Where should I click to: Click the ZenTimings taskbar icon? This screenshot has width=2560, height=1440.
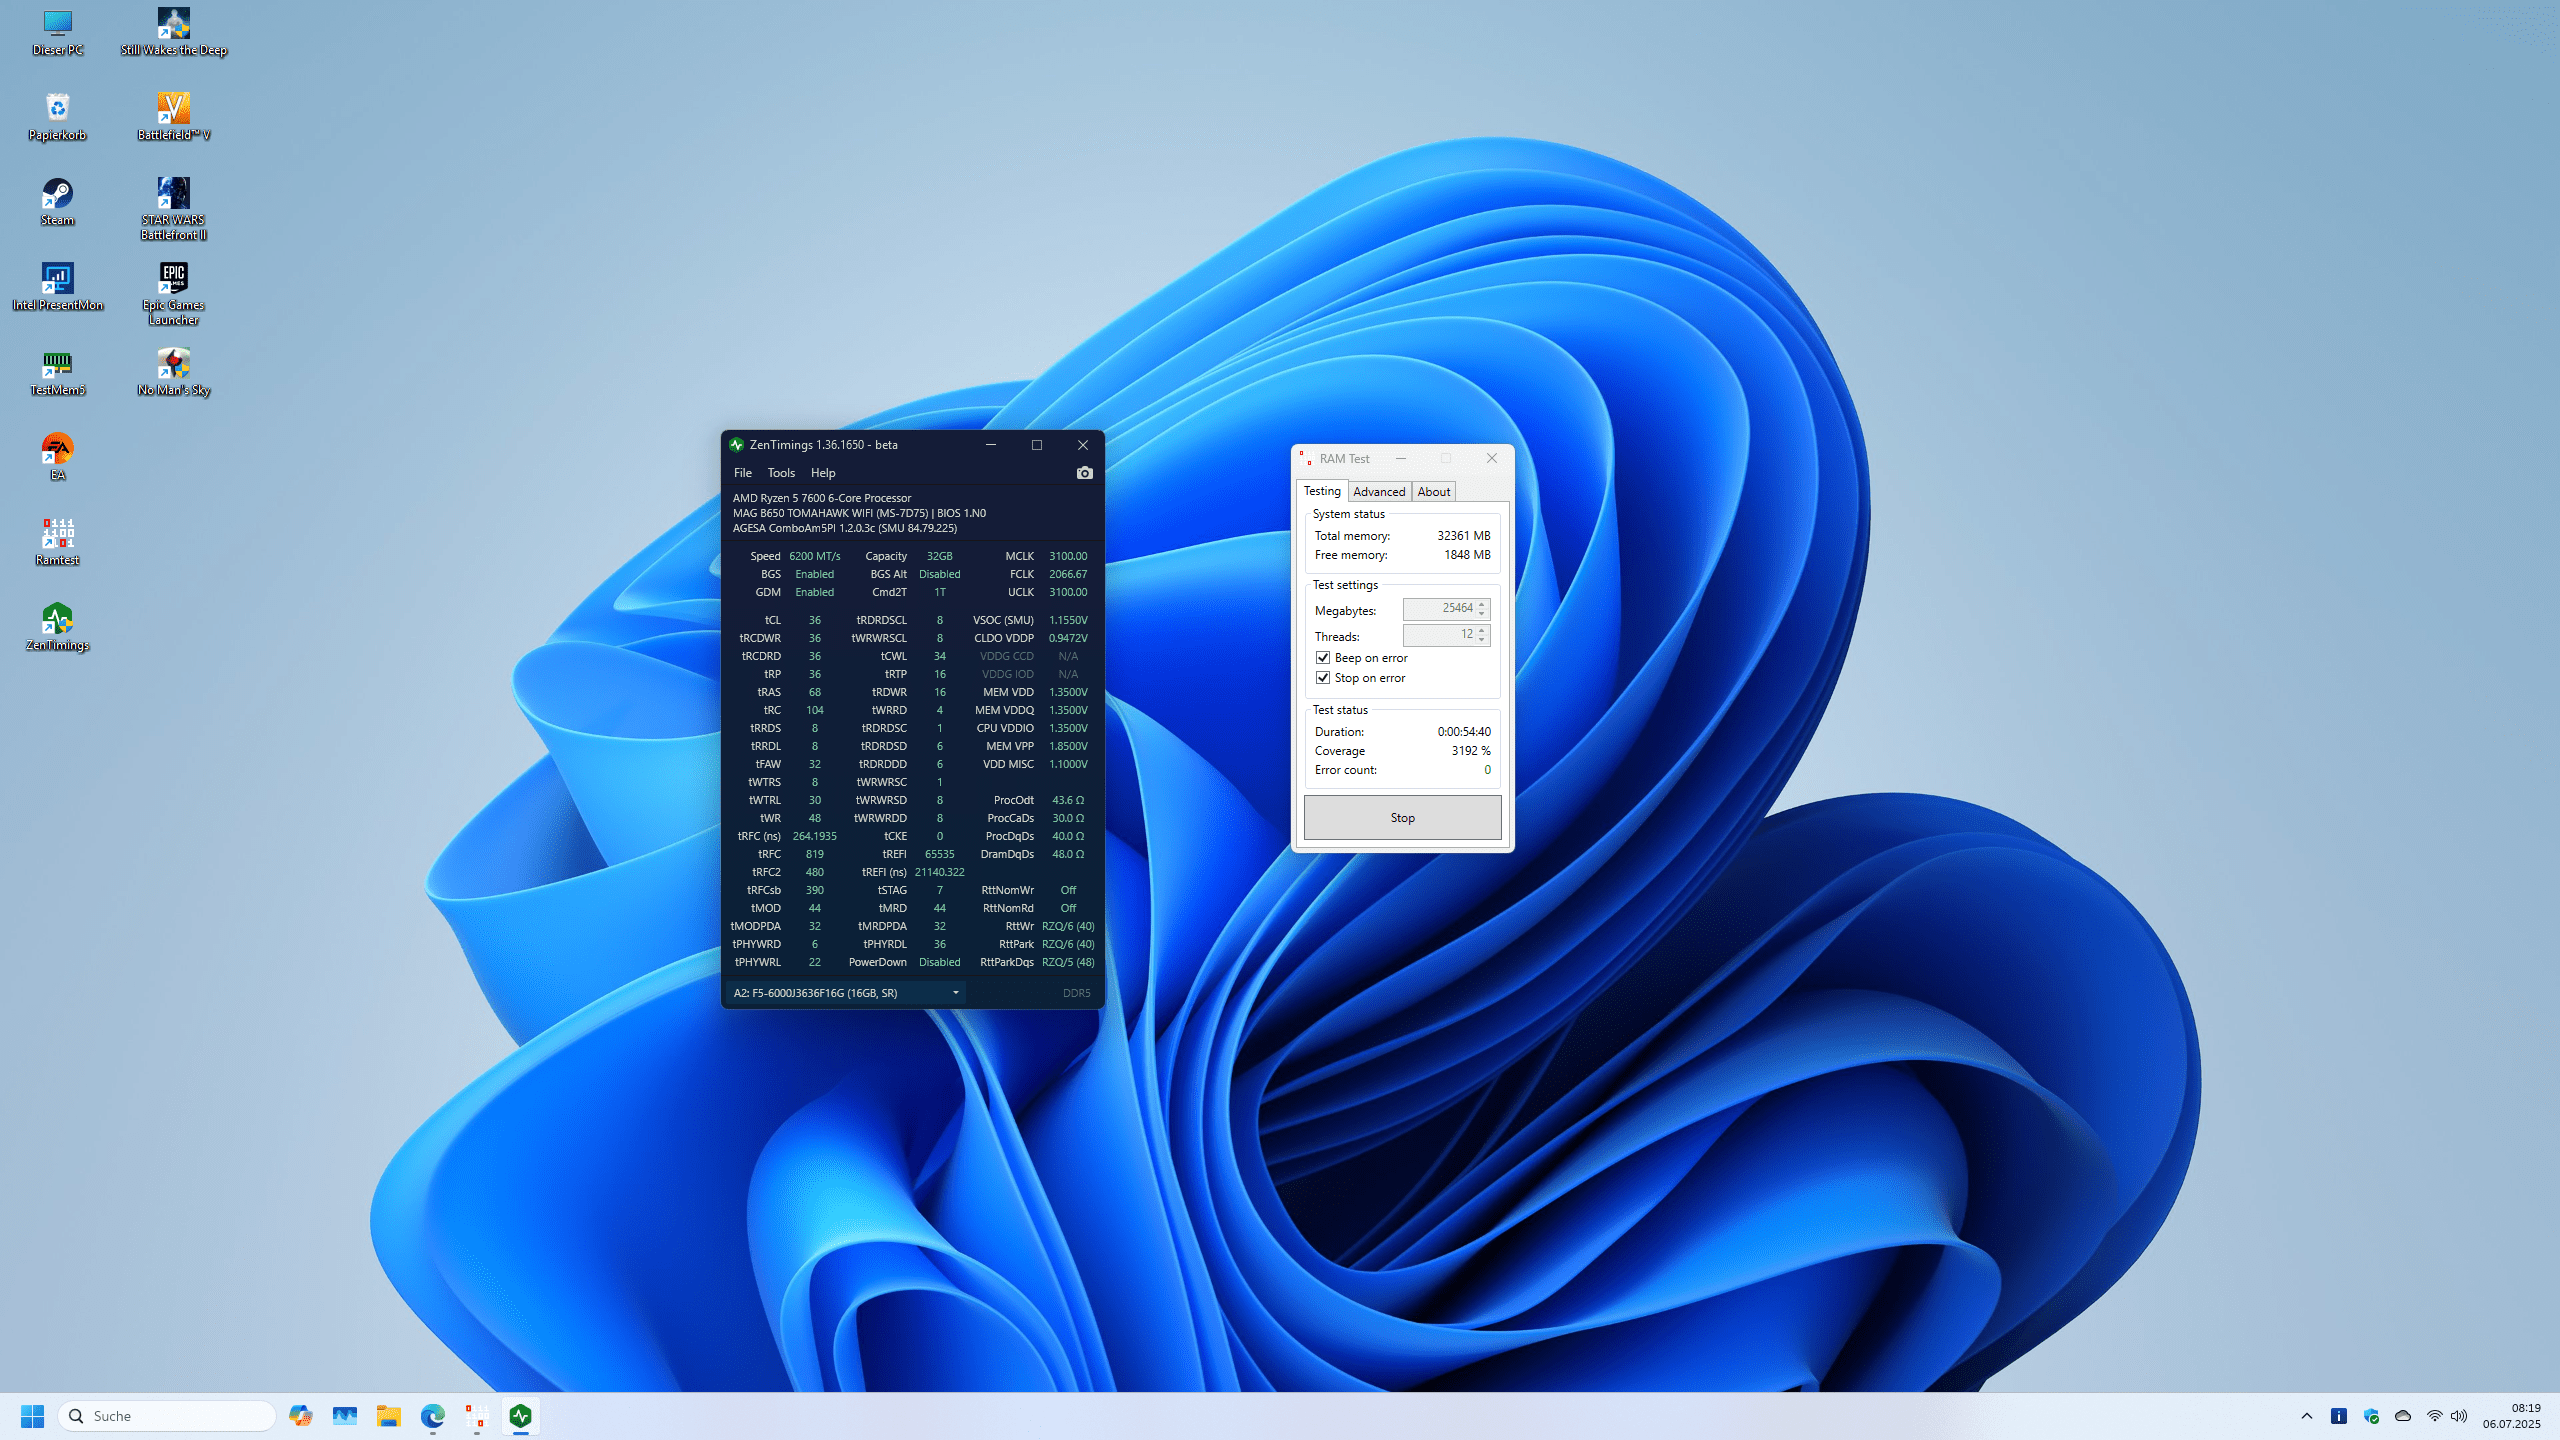[x=520, y=1416]
